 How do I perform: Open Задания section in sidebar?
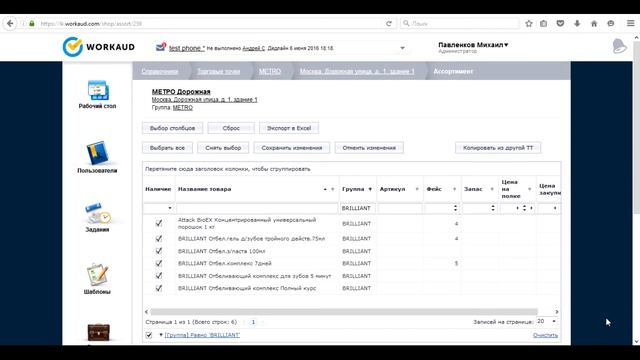click(97, 218)
